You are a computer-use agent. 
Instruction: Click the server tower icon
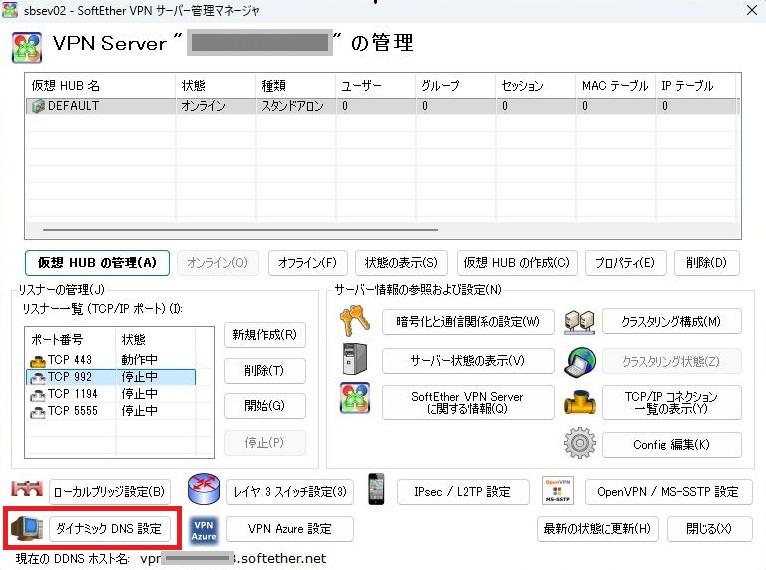coord(355,359)
